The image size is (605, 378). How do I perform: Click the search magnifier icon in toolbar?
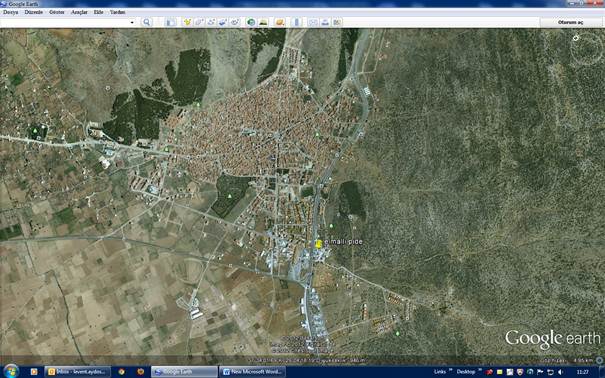click(147, 22)
